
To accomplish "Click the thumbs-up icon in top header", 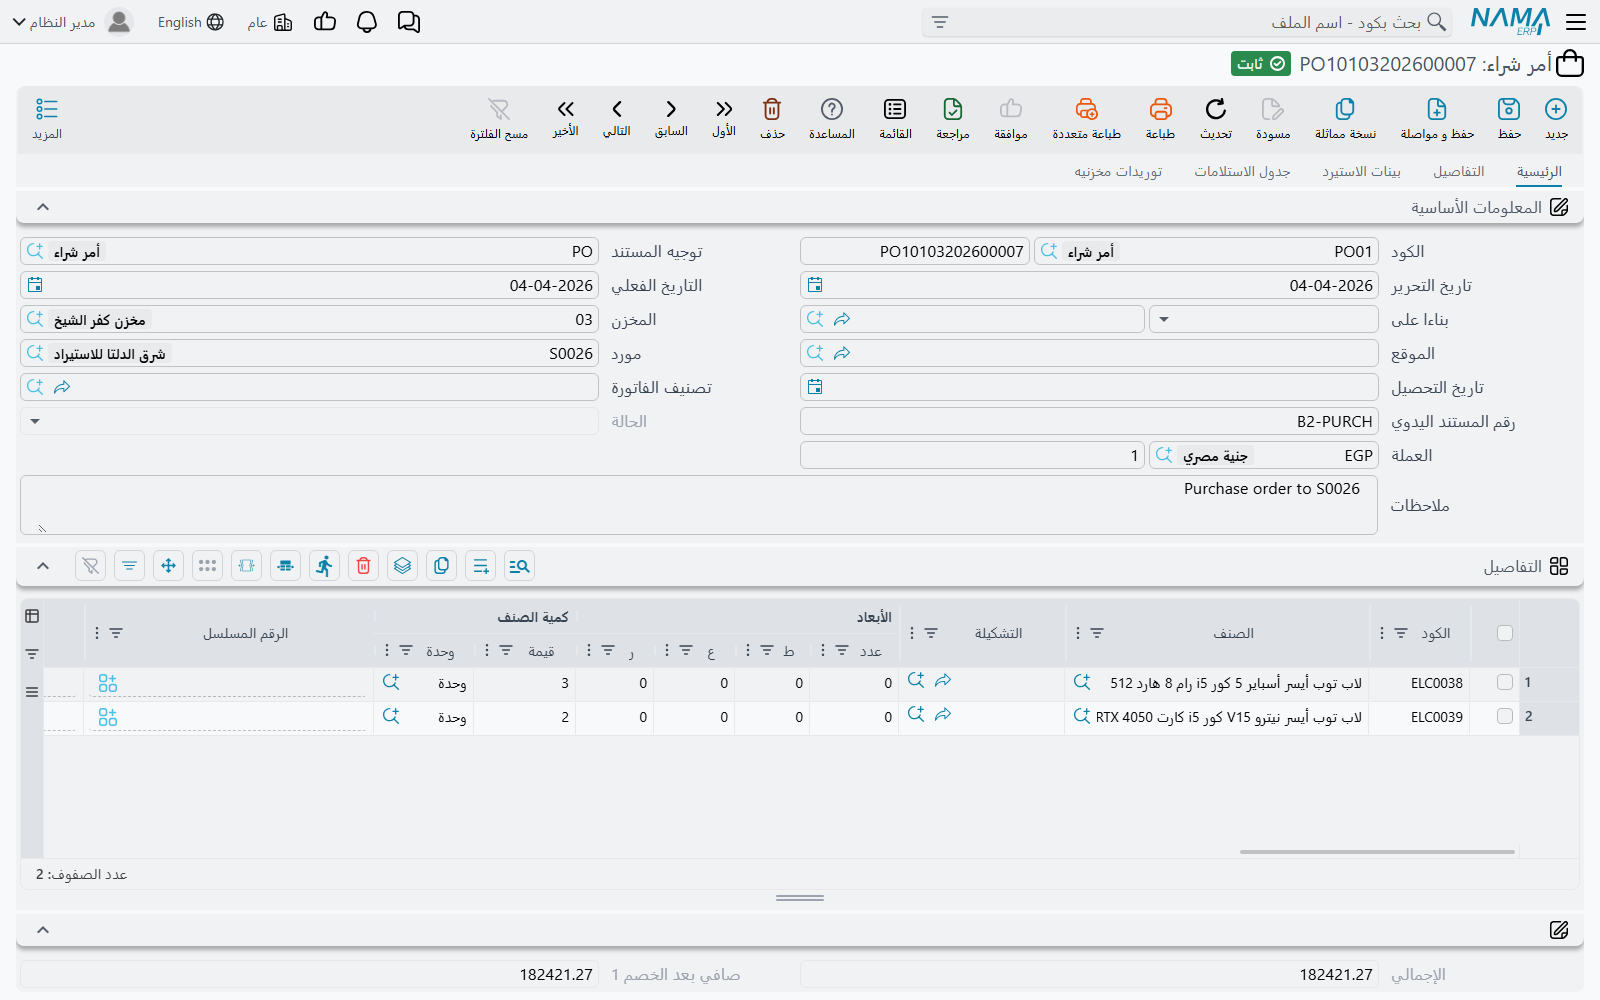I will click(x=325, y=22).
